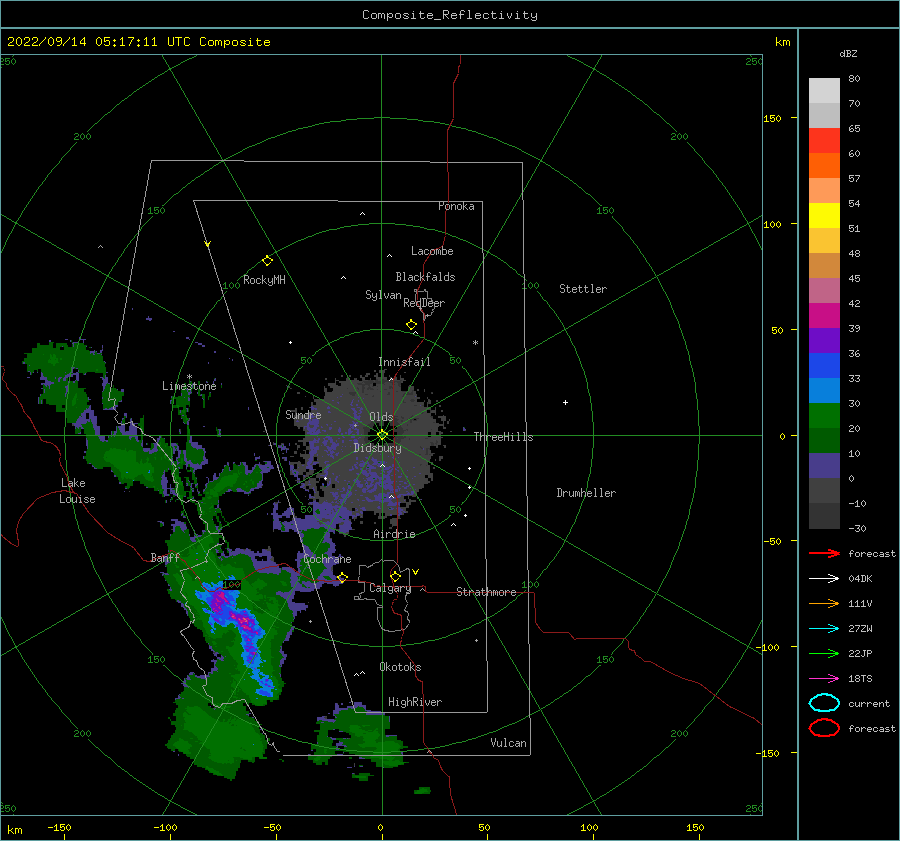Click the grey ground clutter patch around Didsbury

(373, 448)
